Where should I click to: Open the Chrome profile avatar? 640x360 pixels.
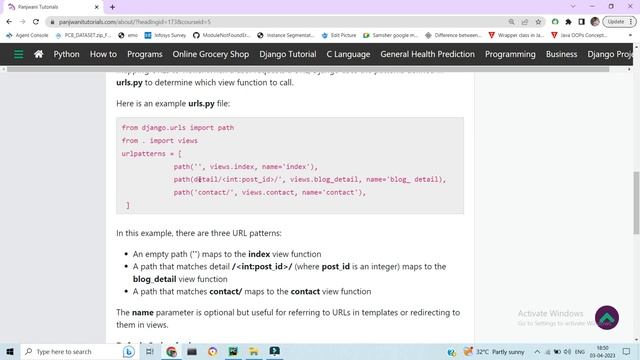595,22
